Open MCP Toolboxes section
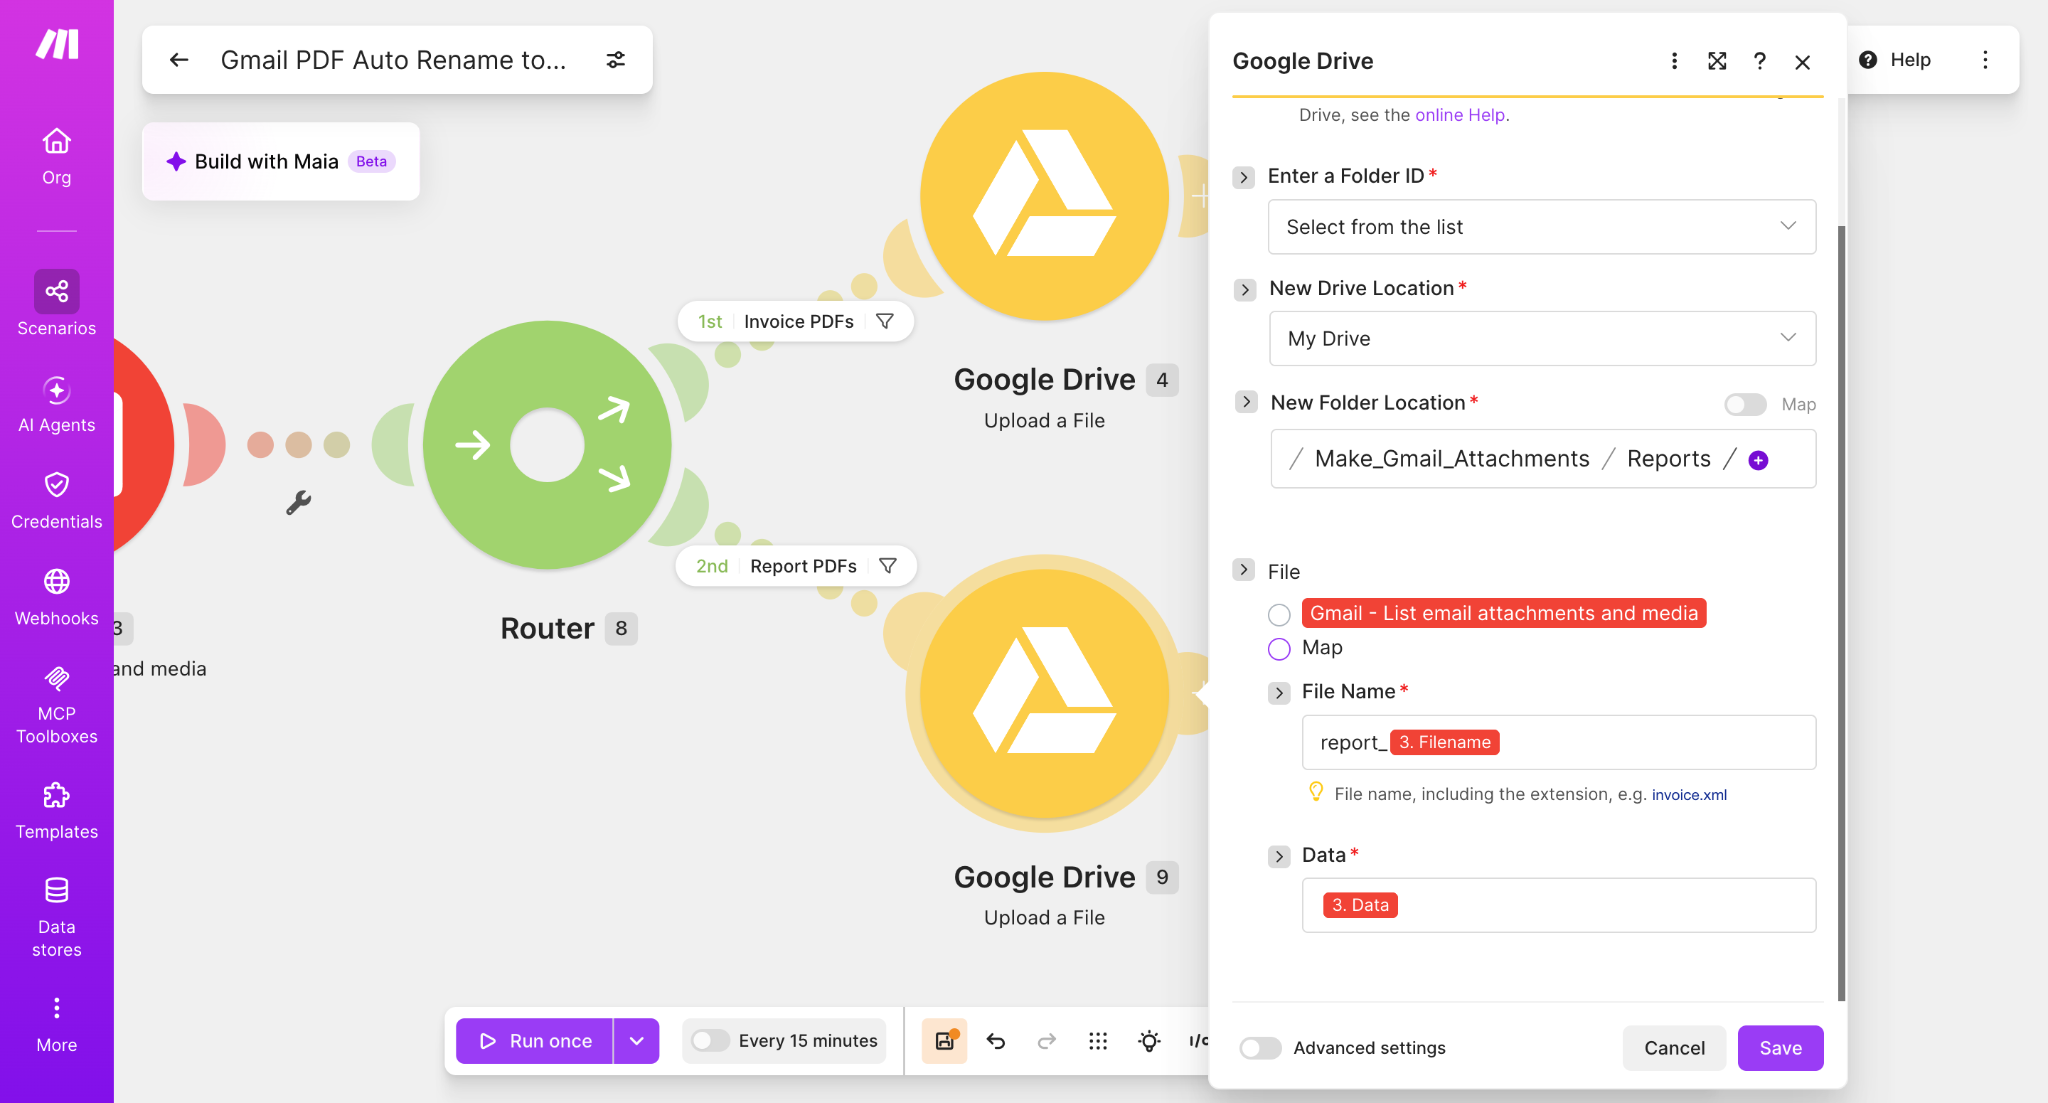 [x=57, y=705]
